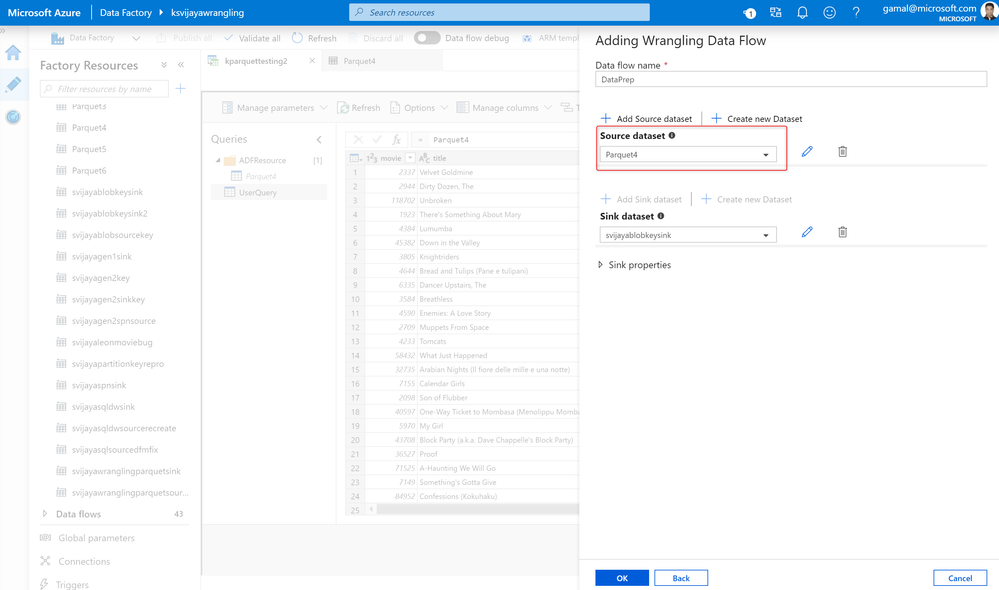Open the Monitor icon in left sidebar
Viewport: 999px width, 590px height.
13,117
